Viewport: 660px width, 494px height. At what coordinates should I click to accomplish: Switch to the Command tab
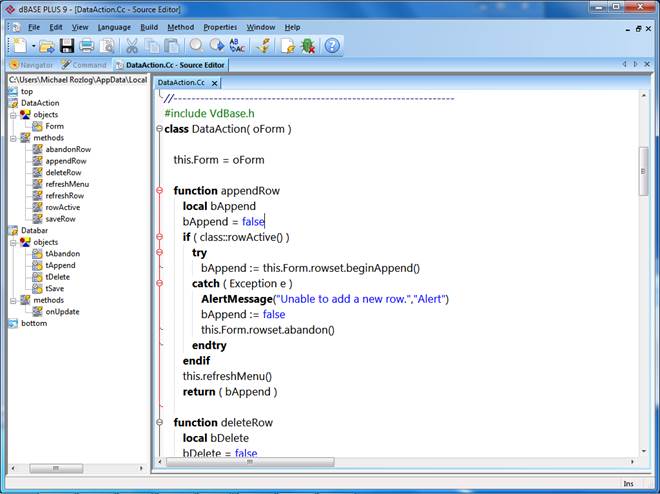tap(89, 65)
